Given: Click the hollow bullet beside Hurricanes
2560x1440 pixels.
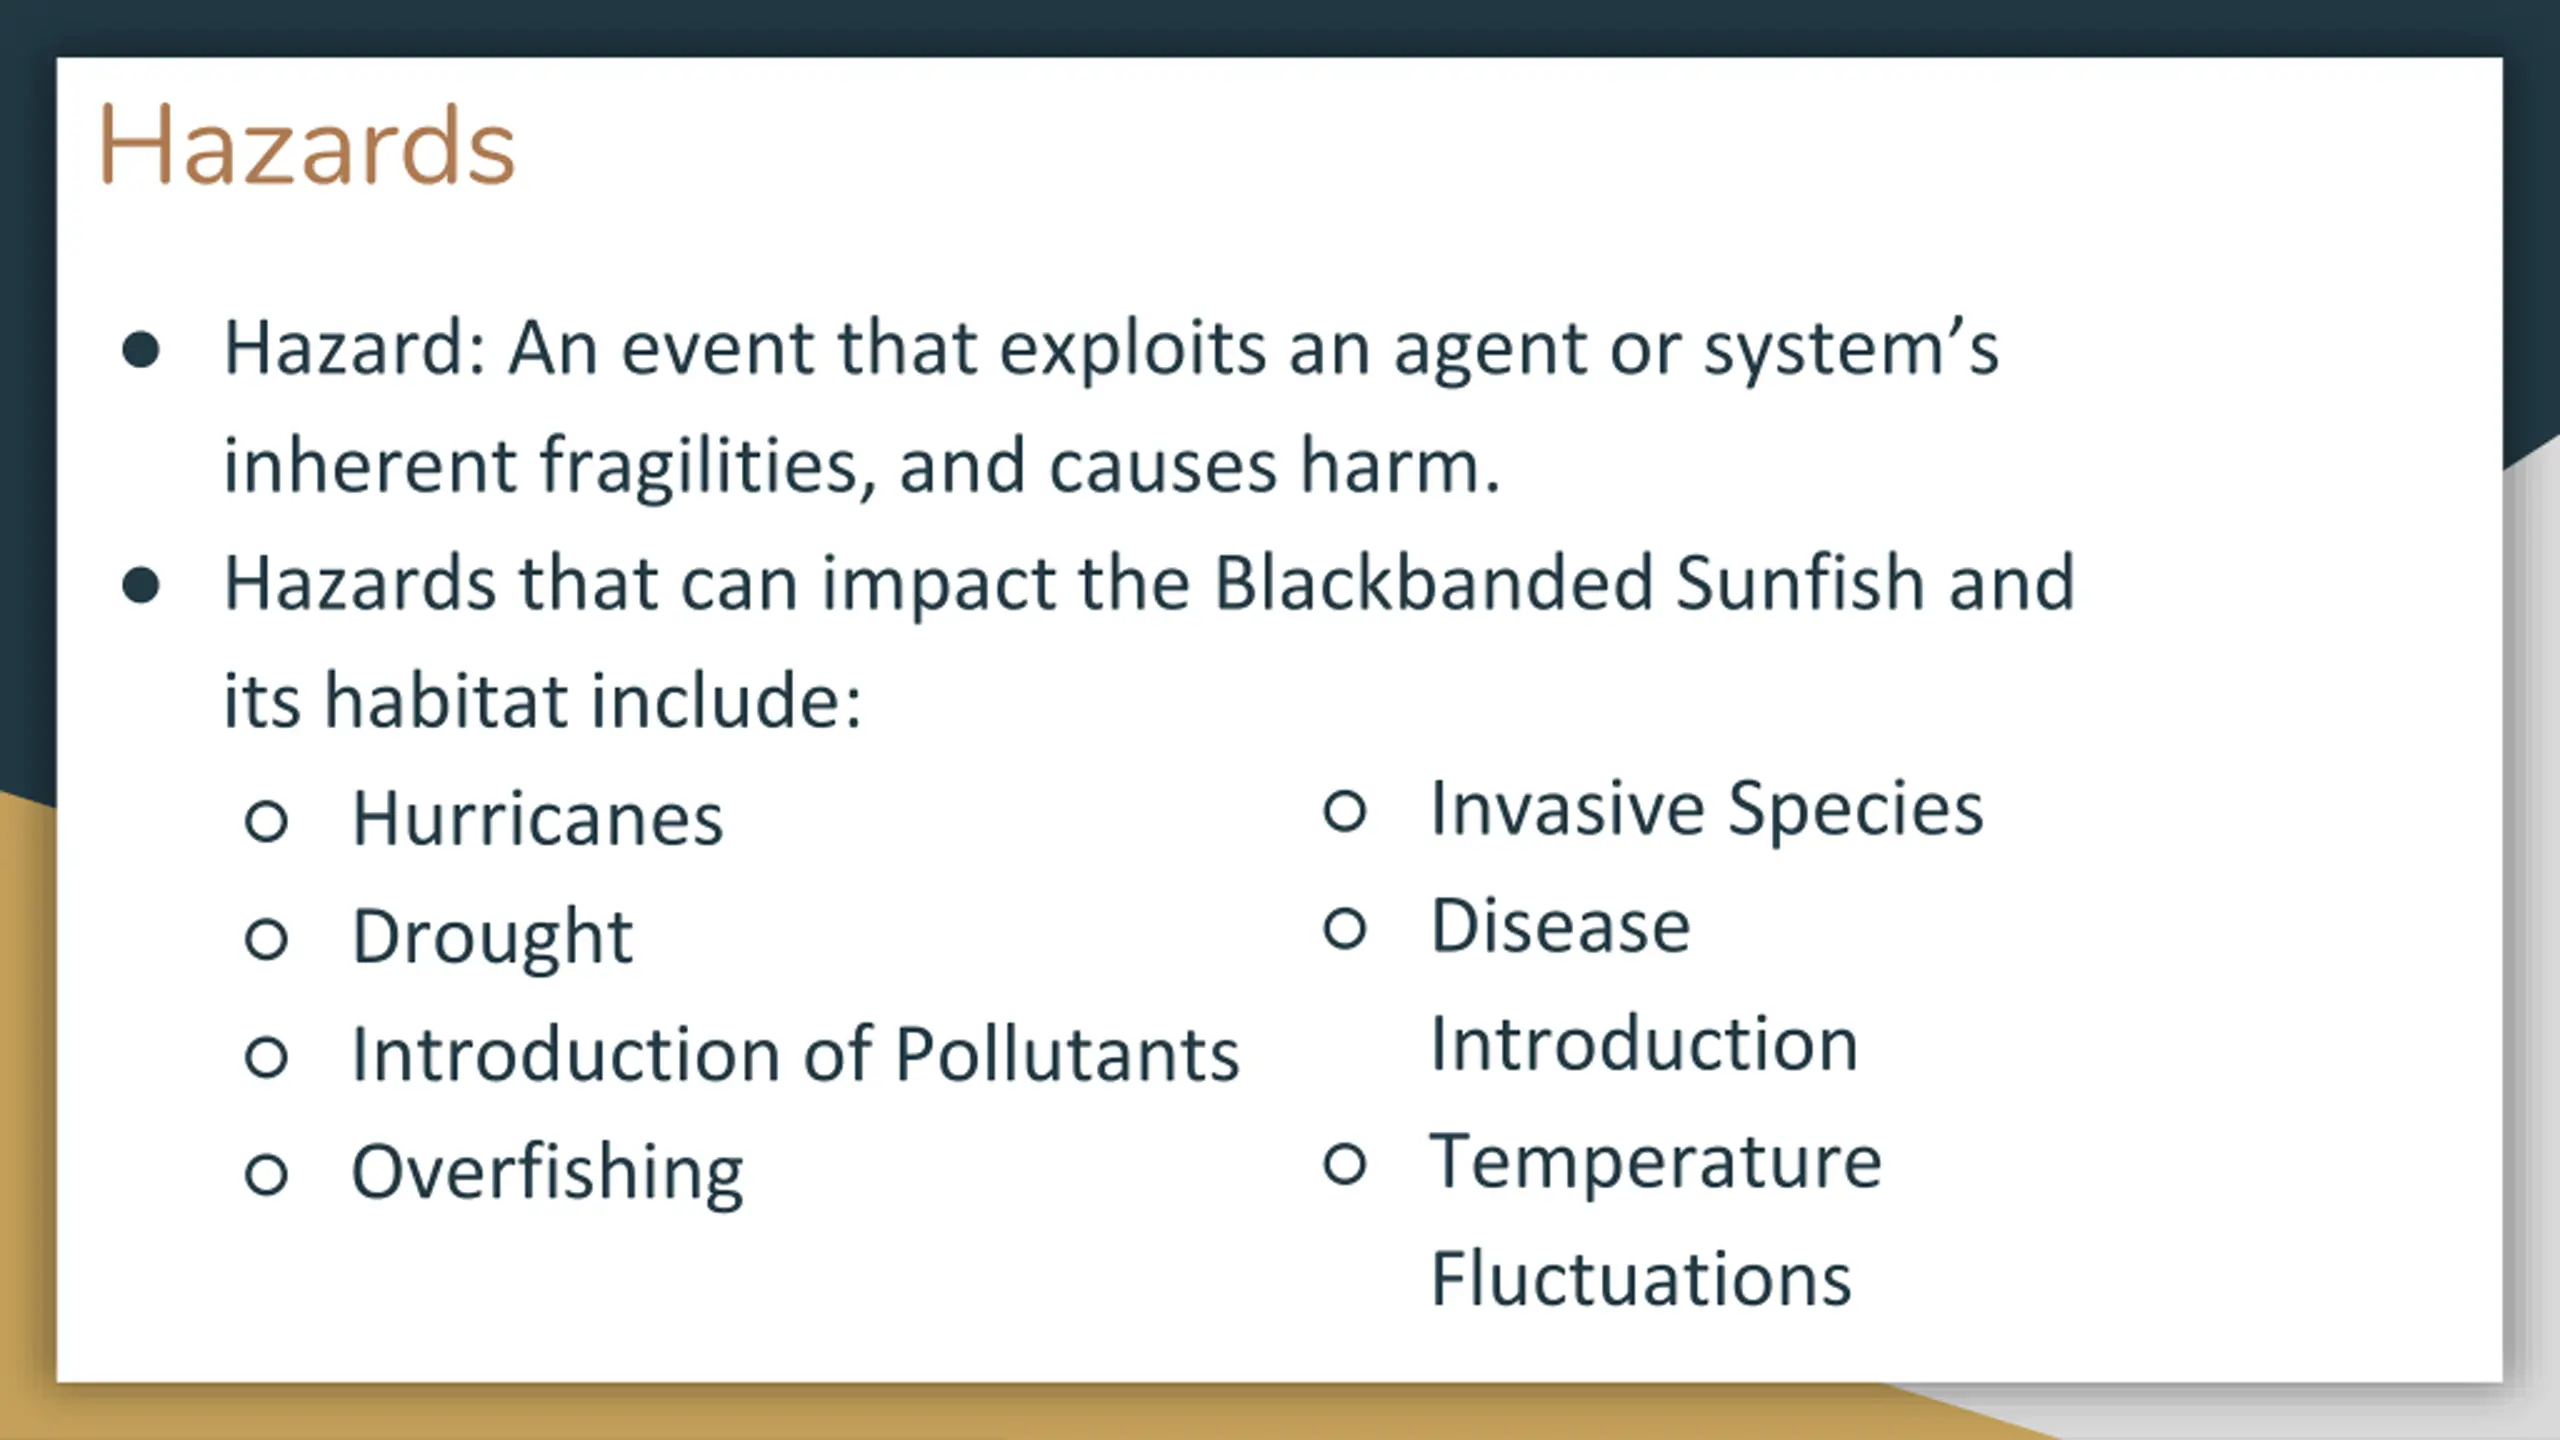Looking at the screenshot, I should (267, 821).
